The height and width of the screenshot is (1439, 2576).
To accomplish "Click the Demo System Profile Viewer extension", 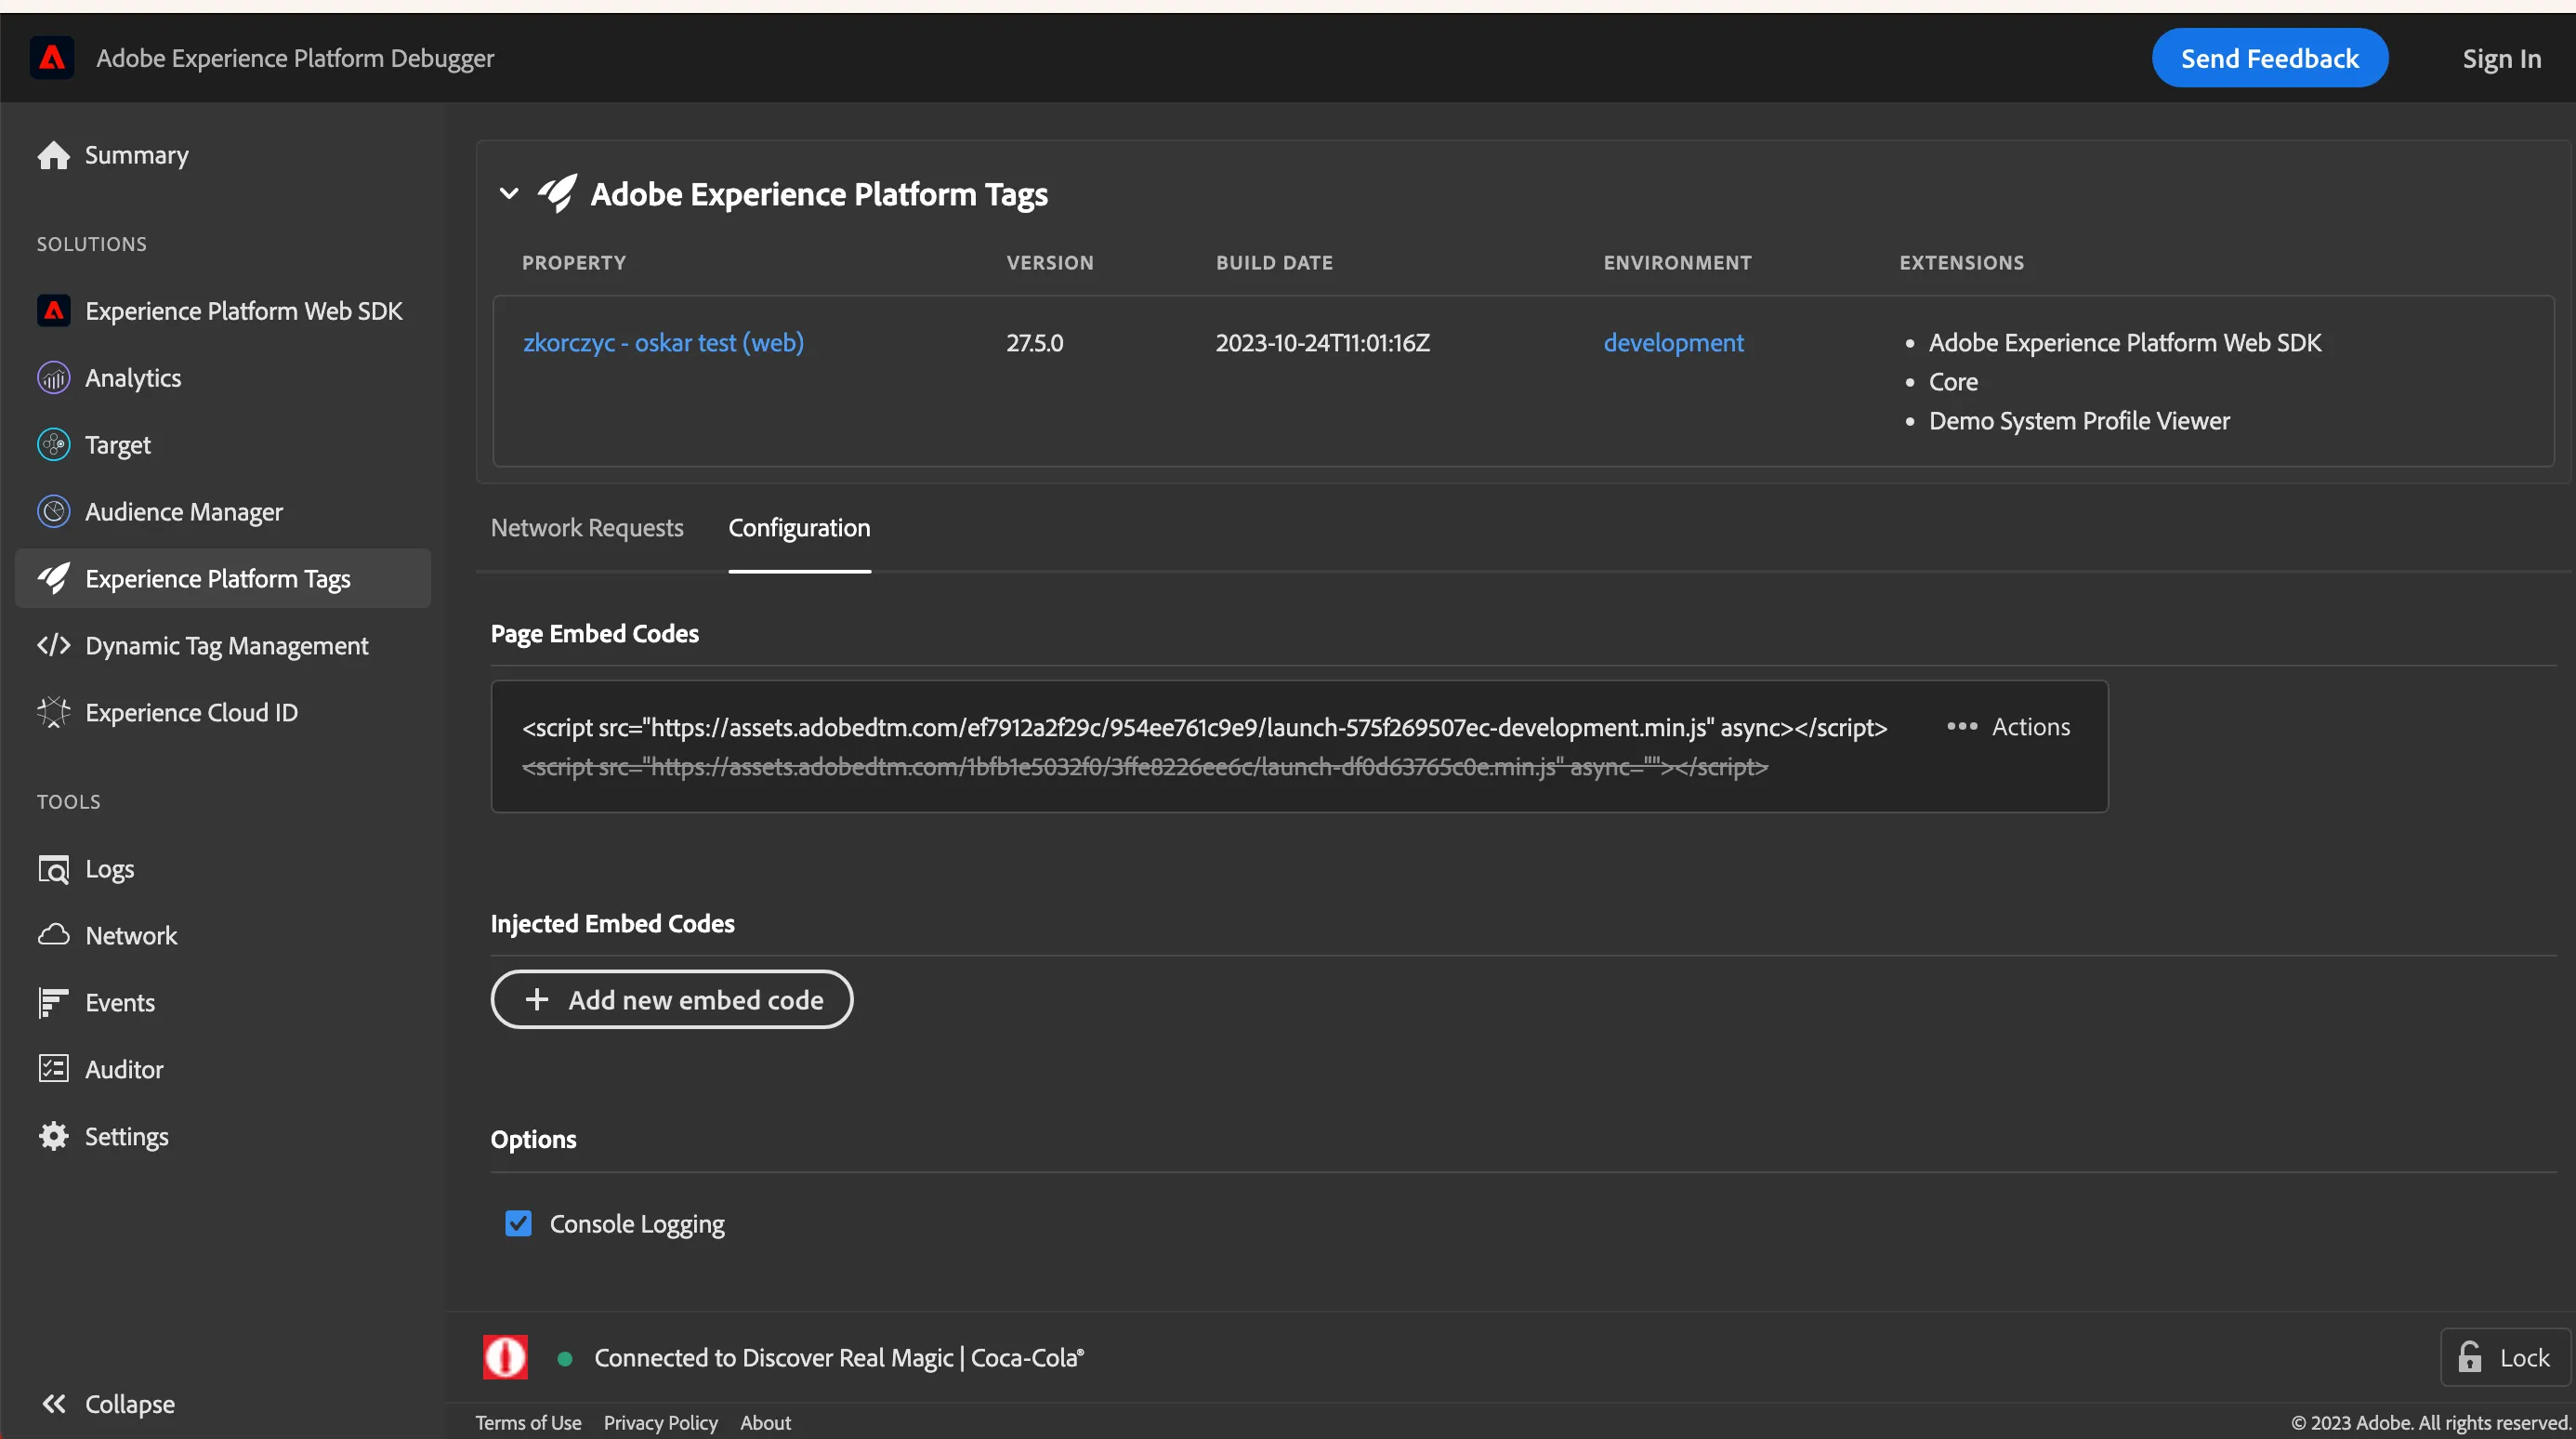I will point(2079,421).
